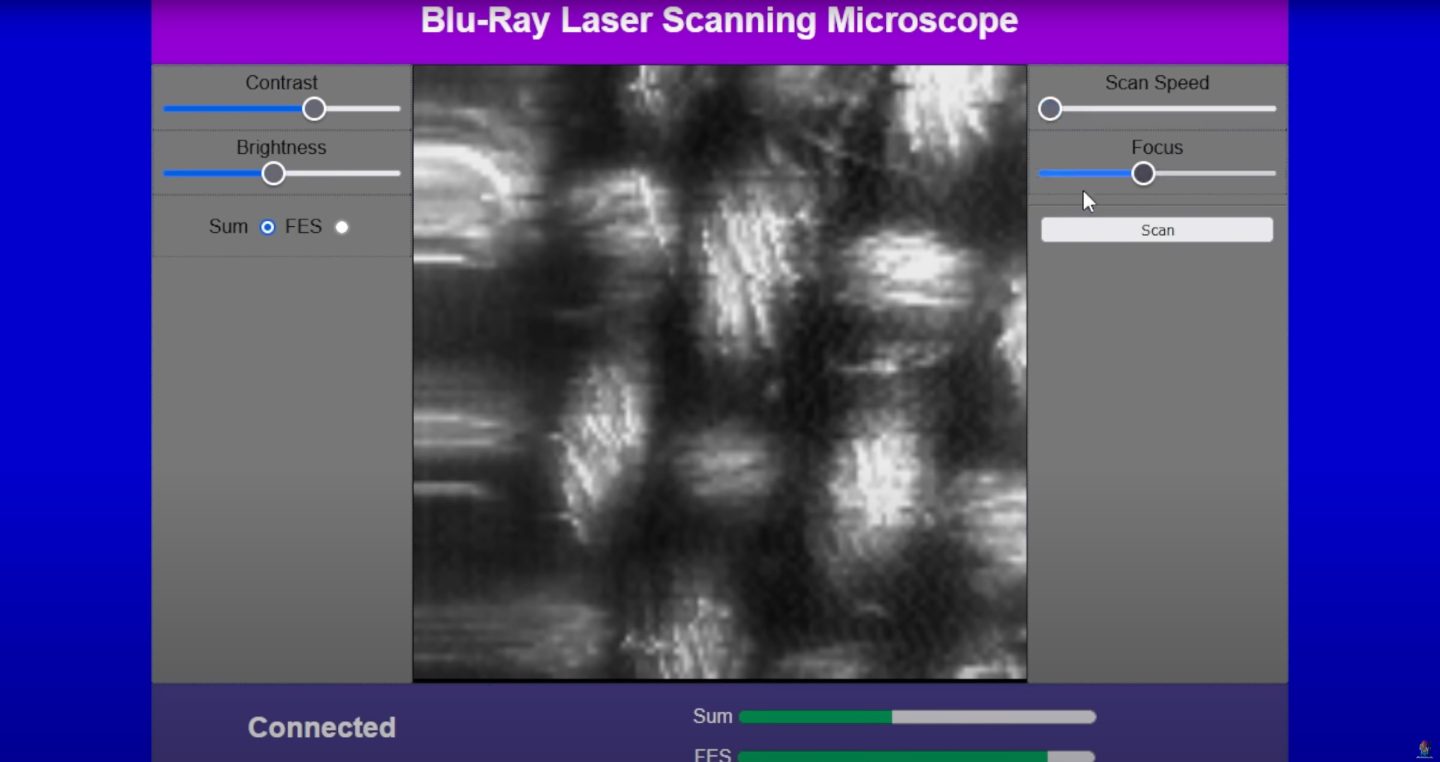Click the Focus panel heading

point(1157,147)
